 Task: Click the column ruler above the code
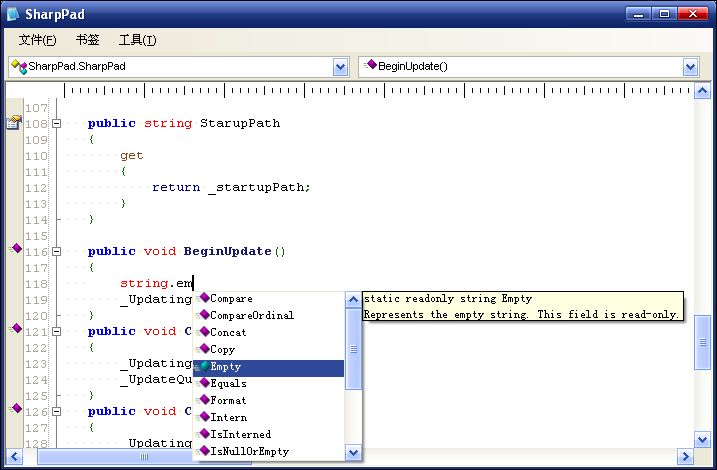tap(378, 91)
